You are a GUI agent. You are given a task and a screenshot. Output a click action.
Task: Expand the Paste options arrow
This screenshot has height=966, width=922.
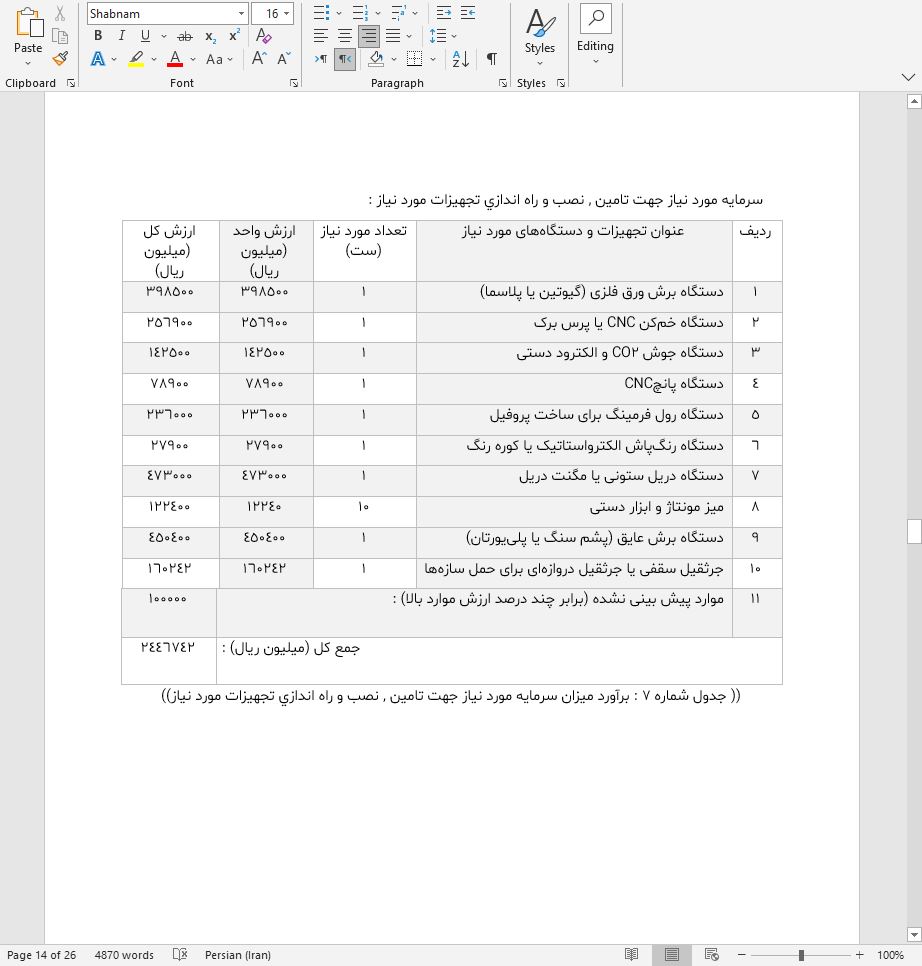[28, 62]
